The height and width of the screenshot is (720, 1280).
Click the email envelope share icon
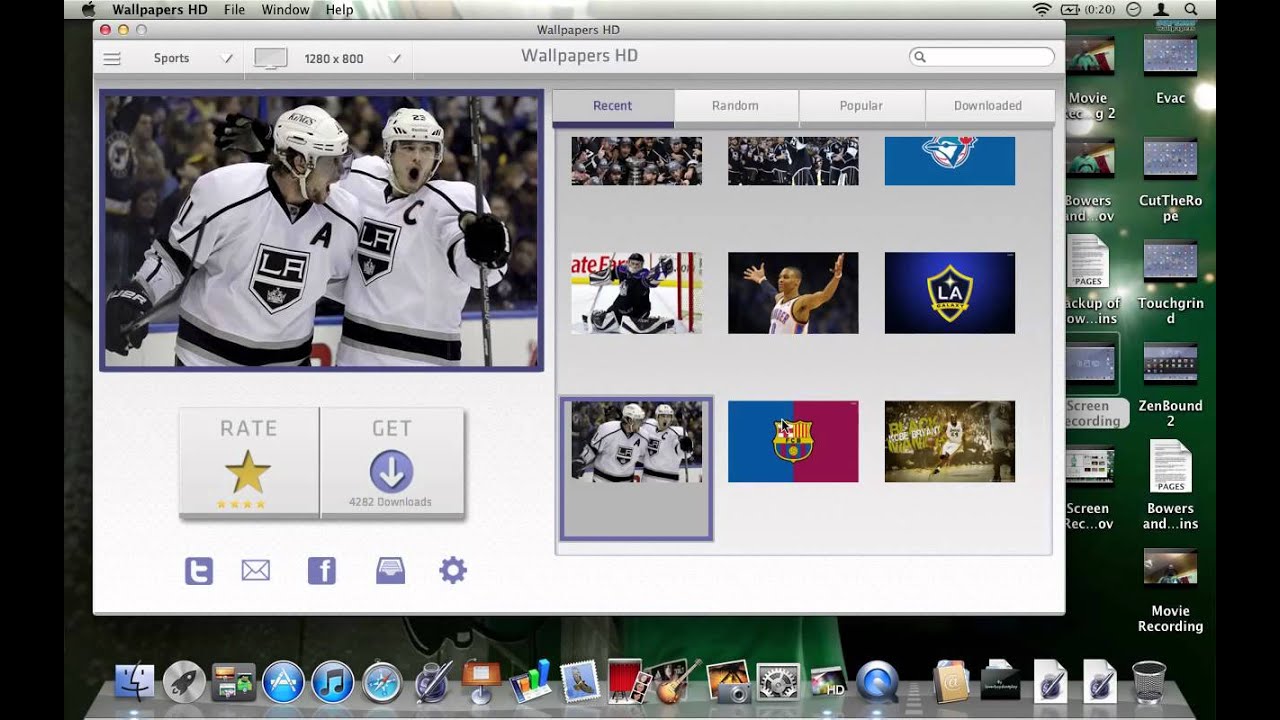pyautogui.click(x=256, y=571)
